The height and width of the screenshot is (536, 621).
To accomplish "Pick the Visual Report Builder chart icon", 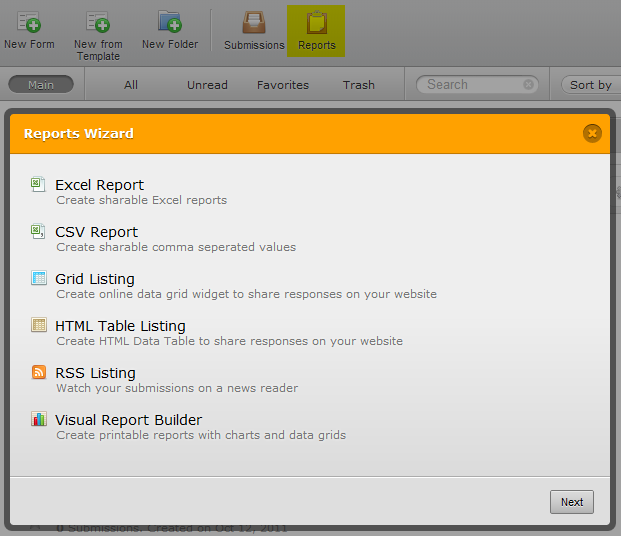I will [39, 420].
